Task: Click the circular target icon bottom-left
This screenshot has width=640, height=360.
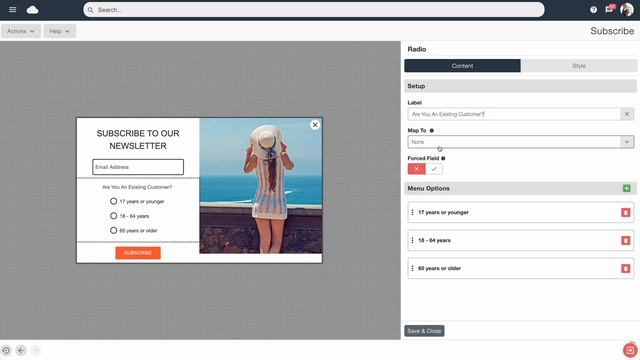Action: [x=6, y=350]
